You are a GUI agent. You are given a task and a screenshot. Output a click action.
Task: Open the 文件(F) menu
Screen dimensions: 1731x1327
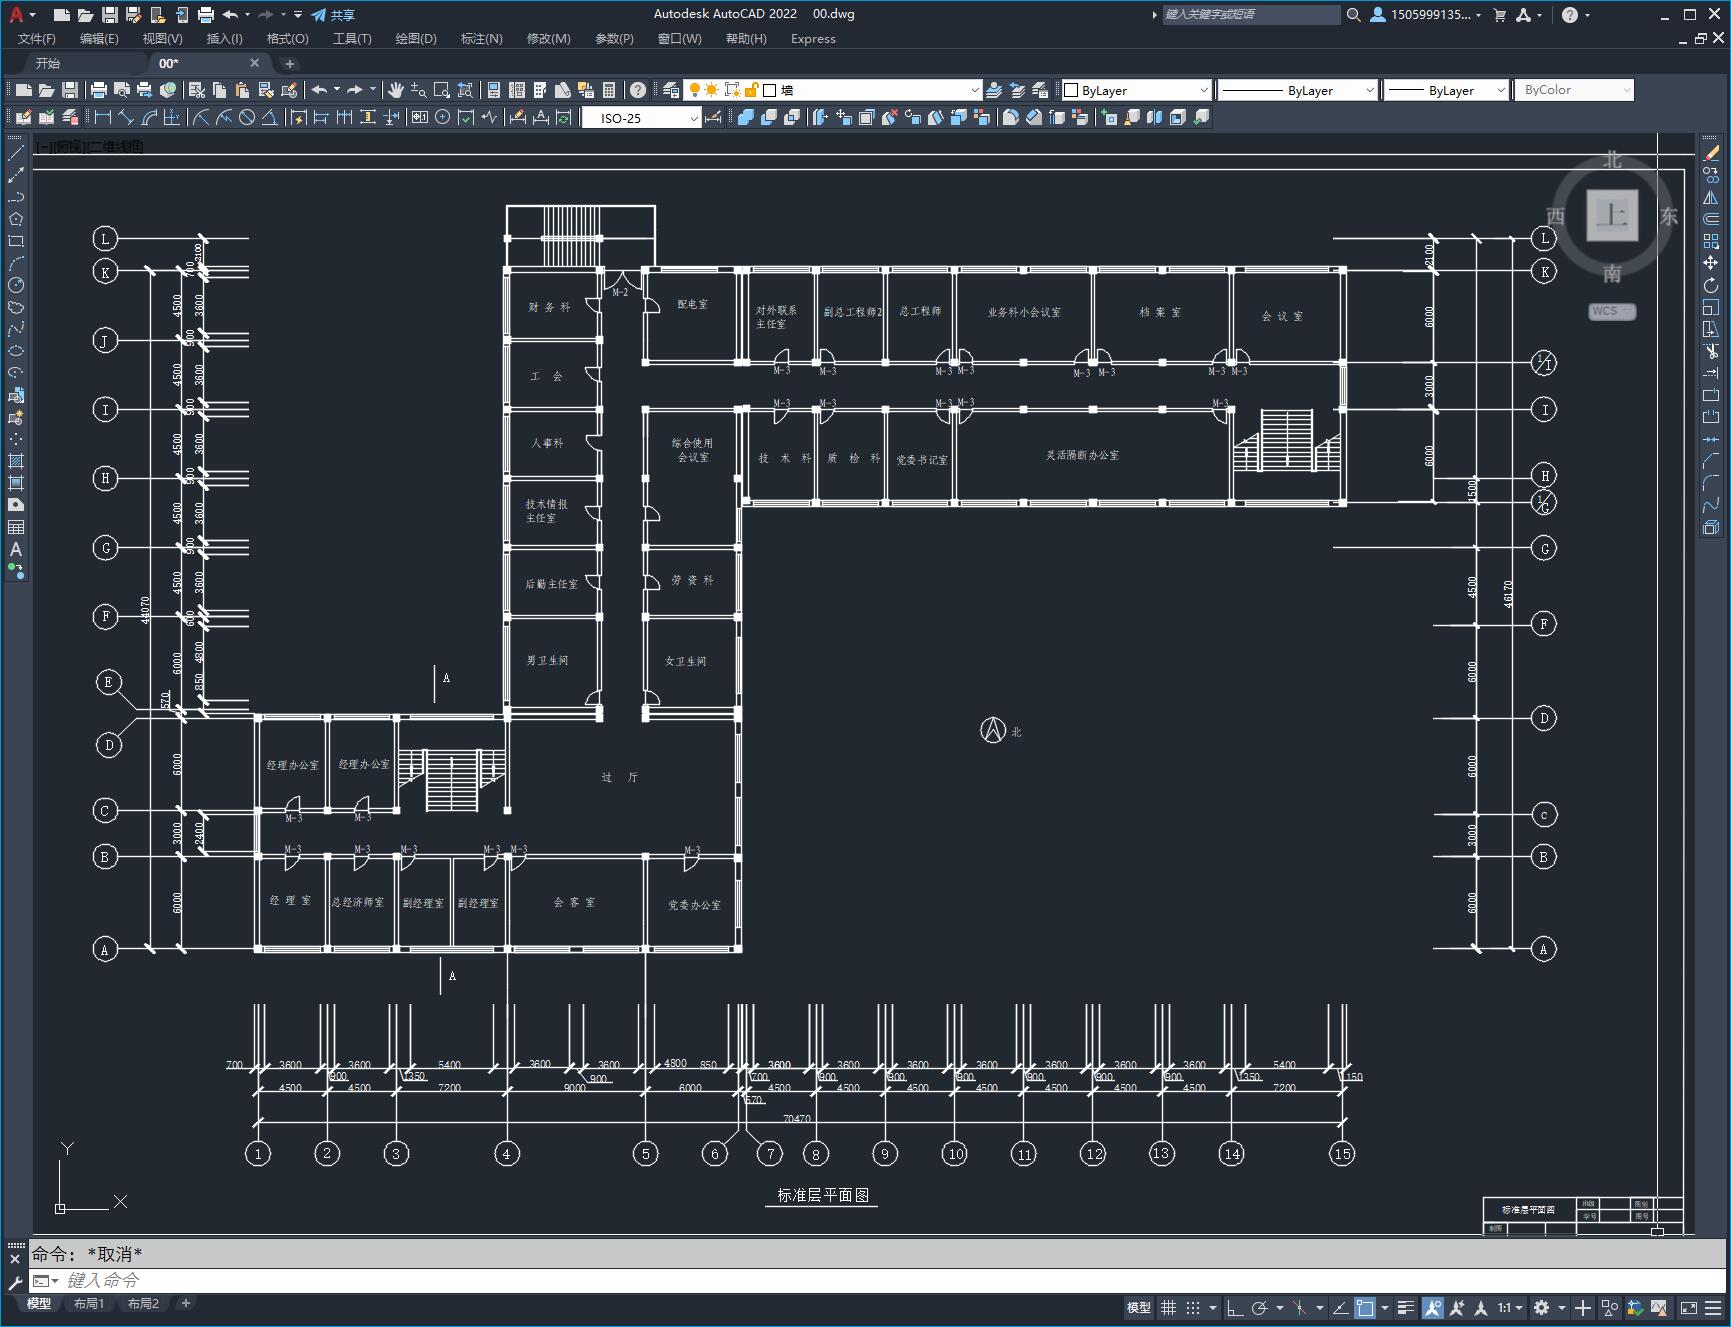(37, 38)
